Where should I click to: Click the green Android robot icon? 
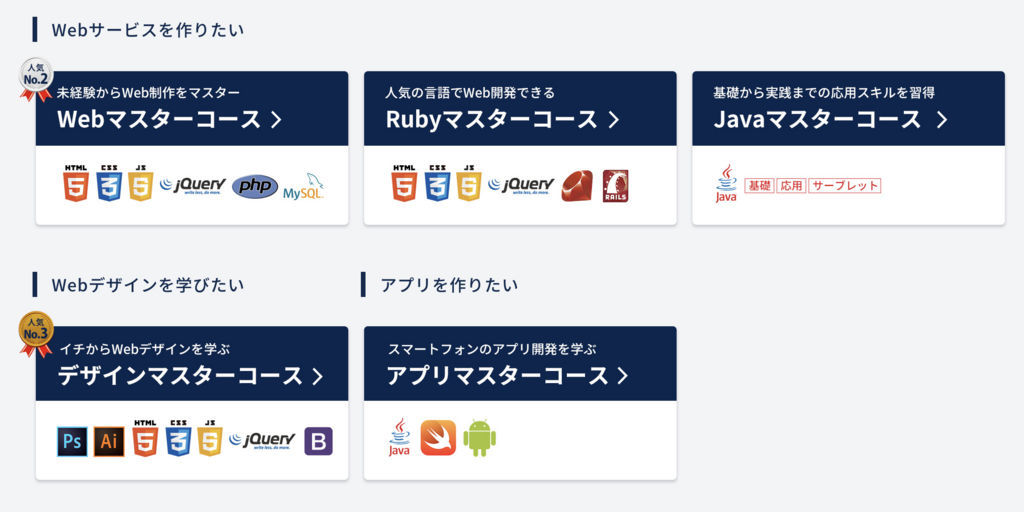[x=480, y=438]
